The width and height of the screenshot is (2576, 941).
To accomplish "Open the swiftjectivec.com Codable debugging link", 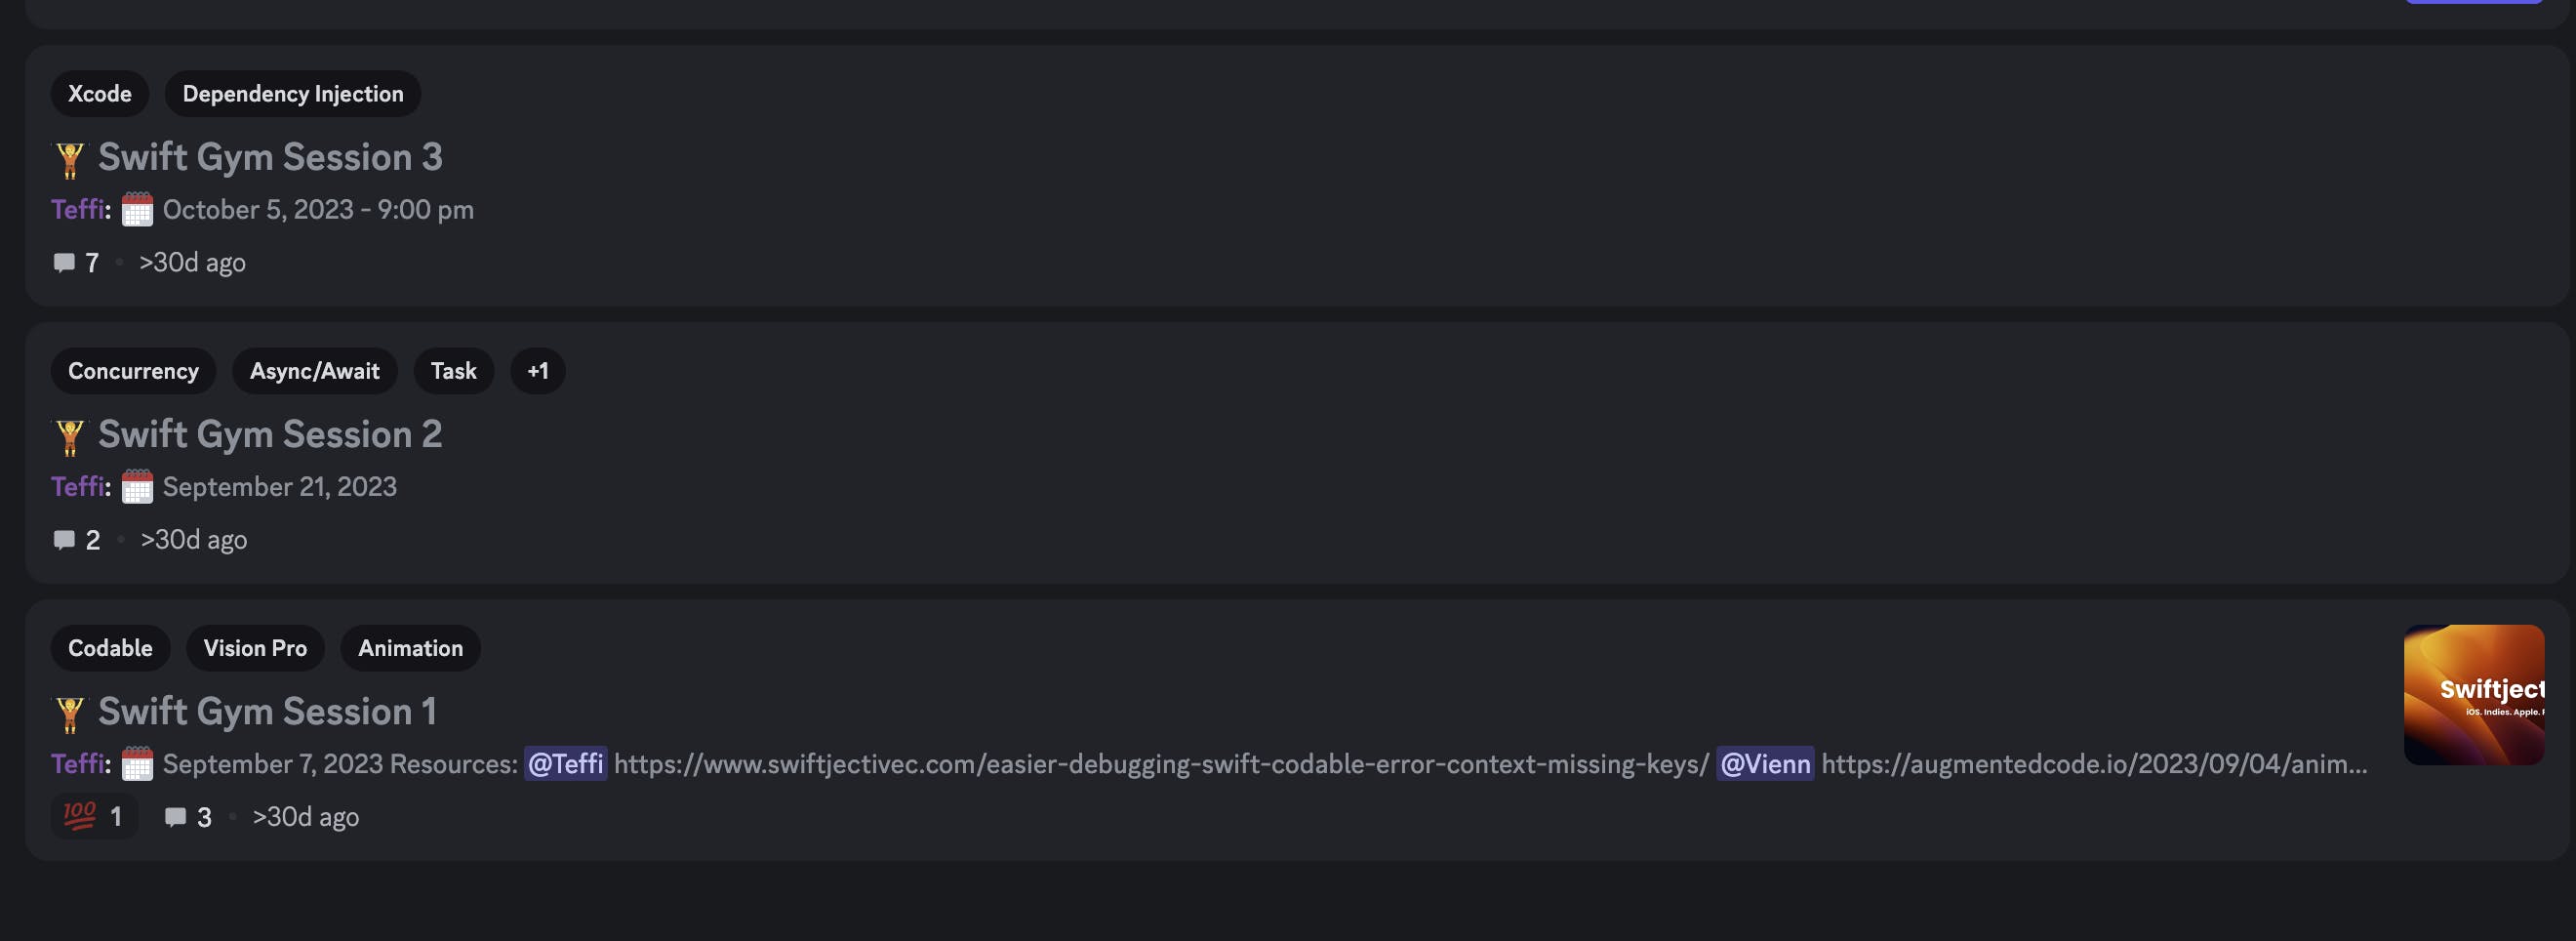I will [1161, 764].
